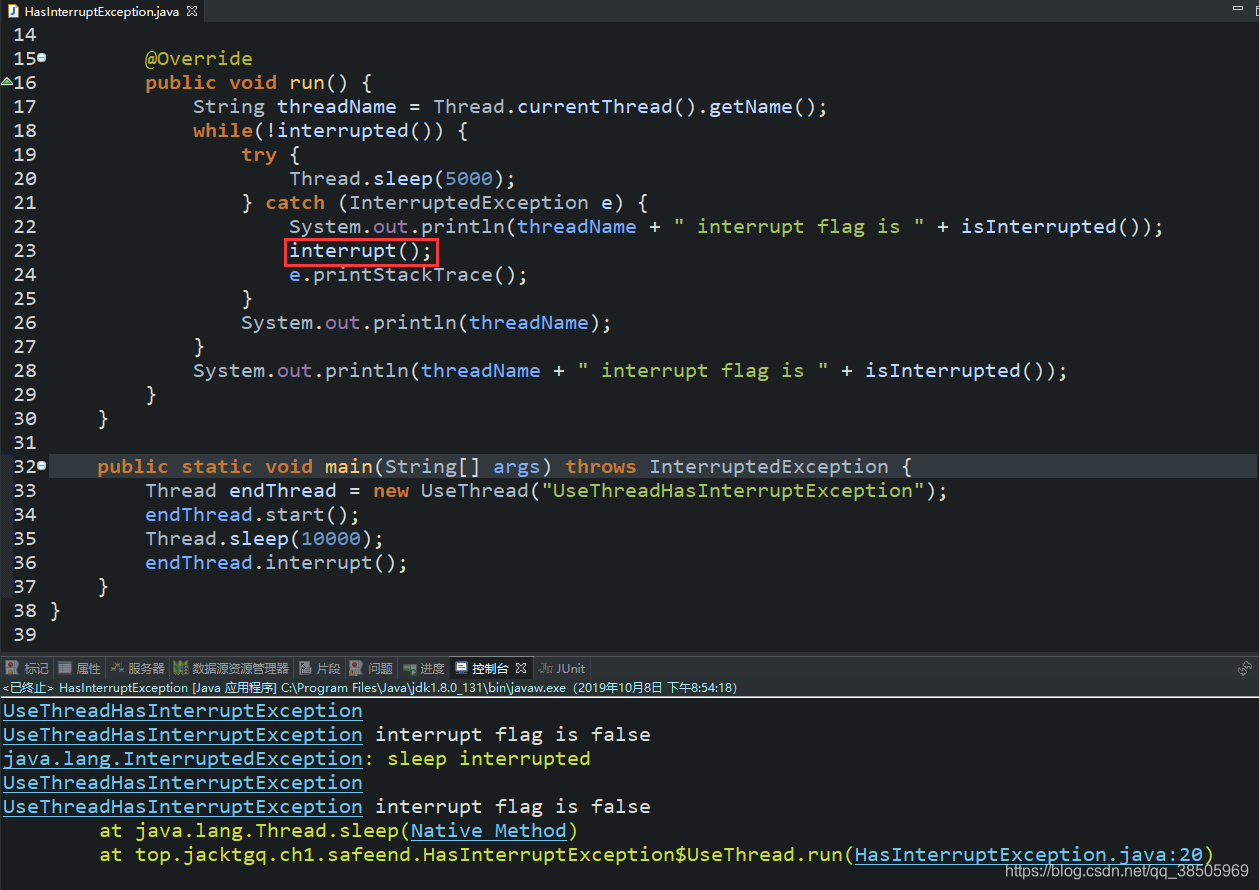Click line number 14 in the gutter
This screenshot has height=890, width=1259.
25,34
